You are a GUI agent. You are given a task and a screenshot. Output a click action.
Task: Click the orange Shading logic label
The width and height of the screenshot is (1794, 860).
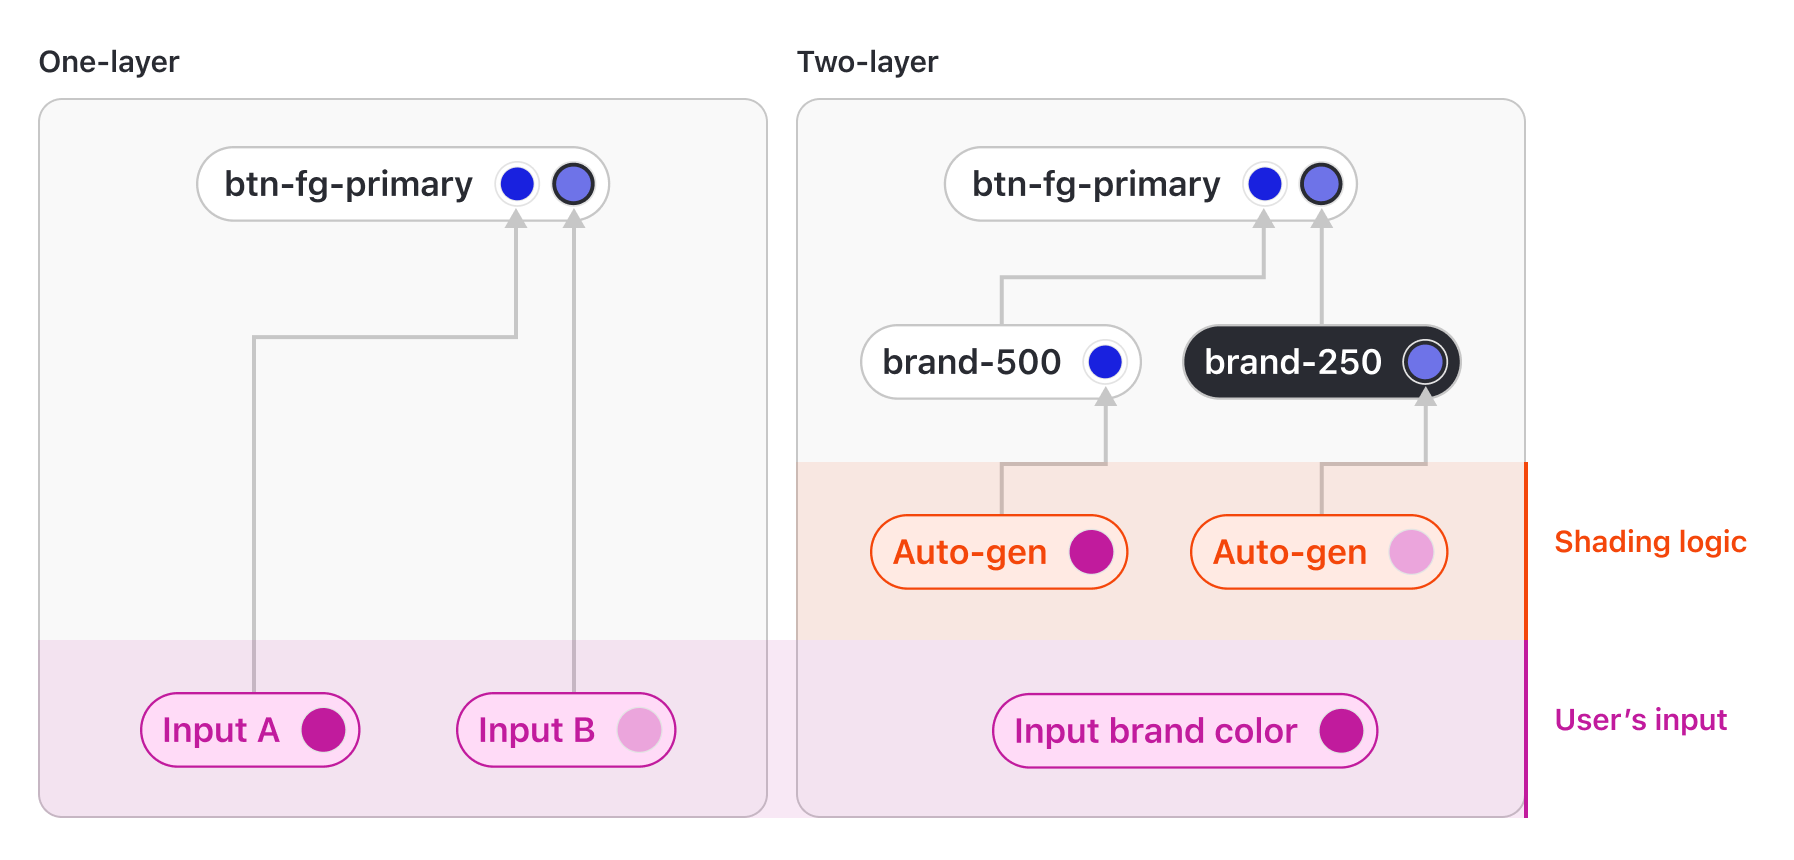(1650, 542)
